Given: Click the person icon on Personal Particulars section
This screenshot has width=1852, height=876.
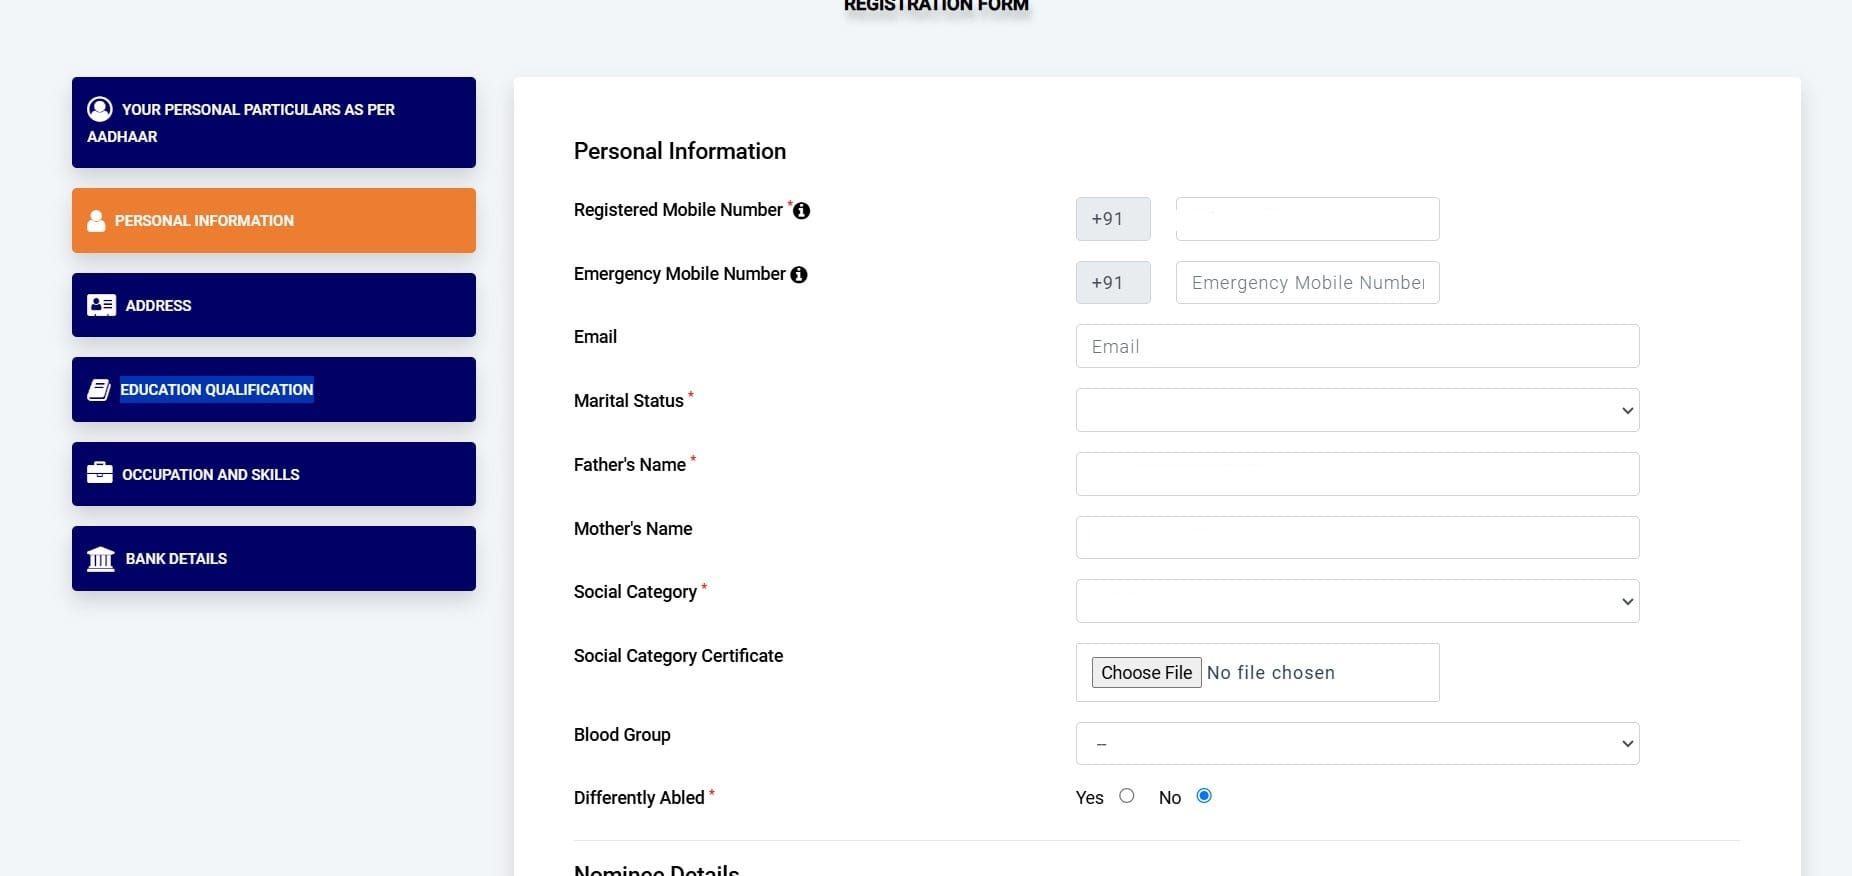Looking at the screenshot, I should click(98, 109).
